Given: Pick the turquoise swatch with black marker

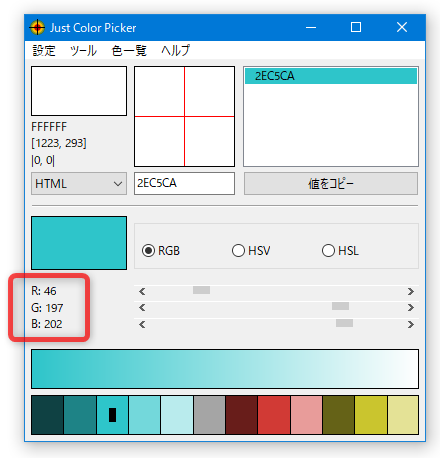Looking at the screenshot, I should pos(112,415).
